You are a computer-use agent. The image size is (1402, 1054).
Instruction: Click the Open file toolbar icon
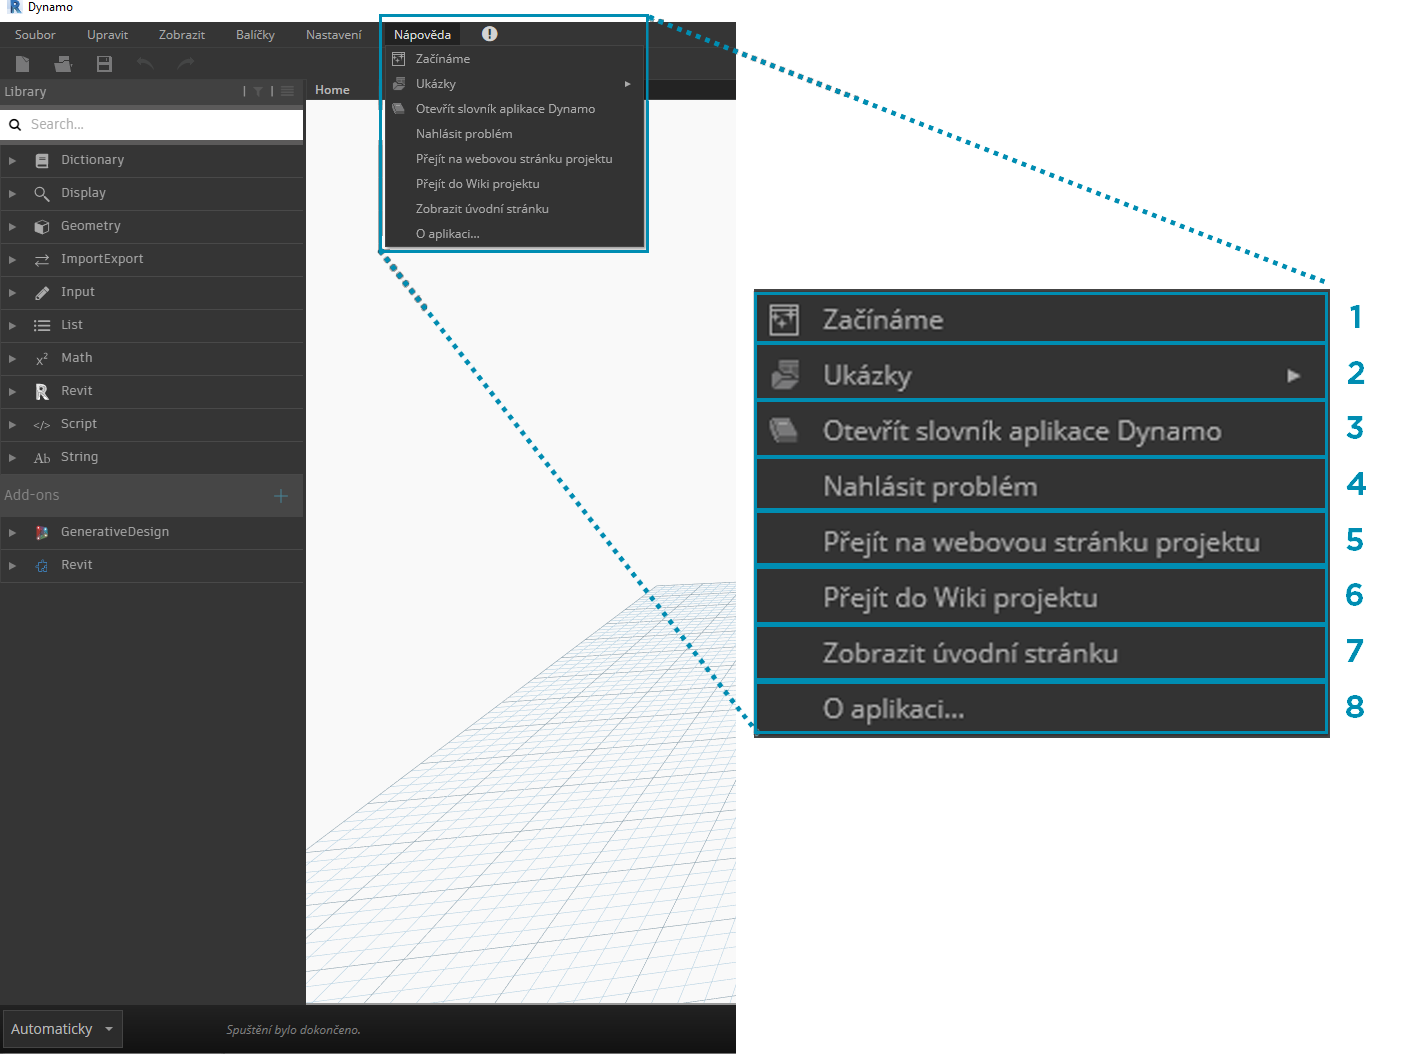(63, 64)
